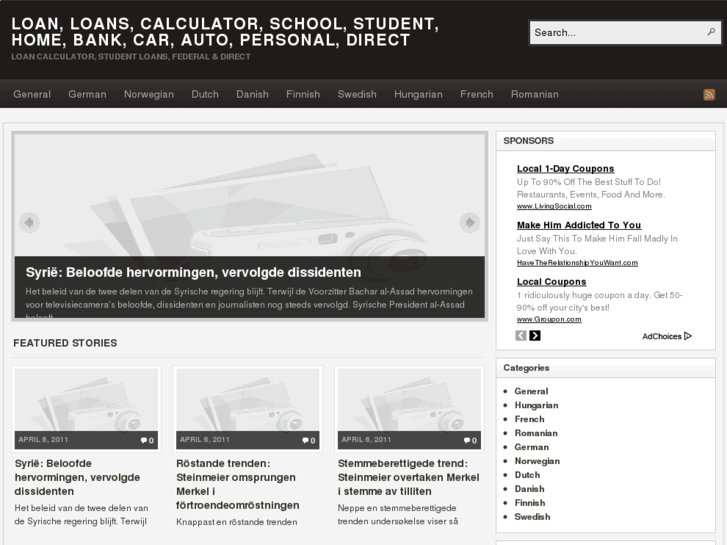Select Hungarian in Categories list

[x=536, y=405]
